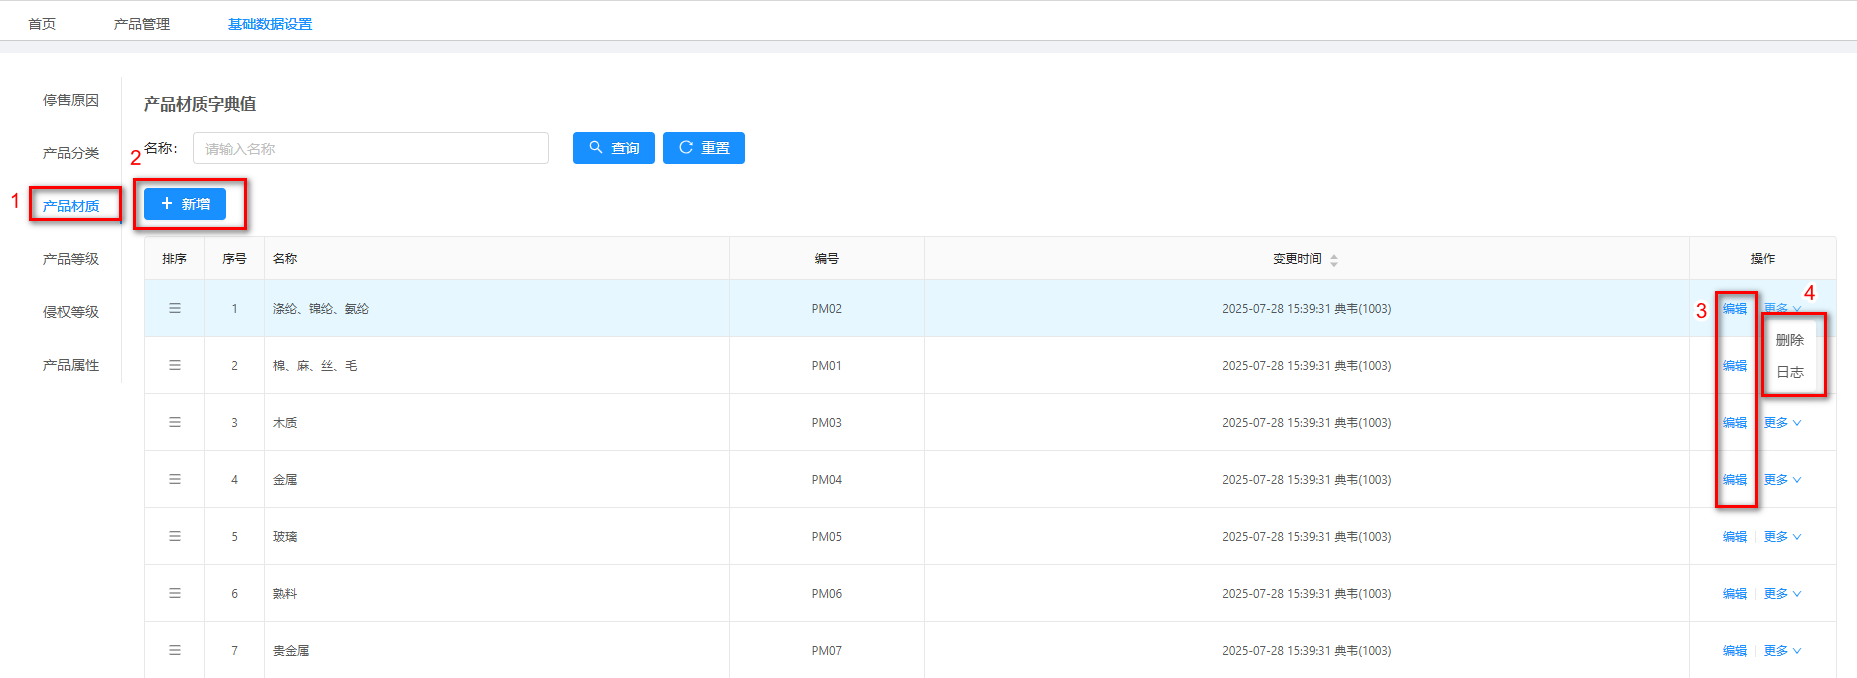Focus the 名称 search input field
Image resolution: width=1857 pixels, height=678 pixels.
pyautogui.click(x=370, y=148)
